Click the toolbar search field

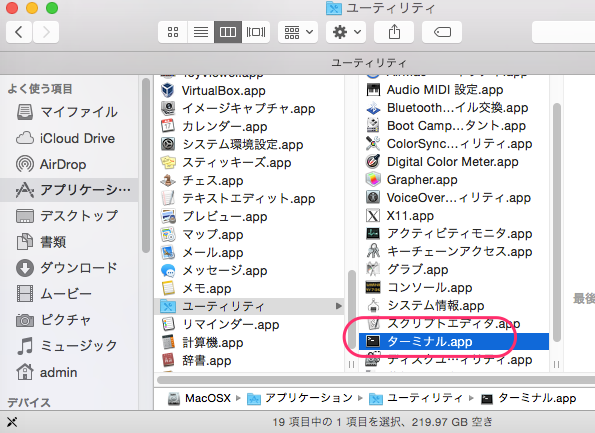(564, 32)
